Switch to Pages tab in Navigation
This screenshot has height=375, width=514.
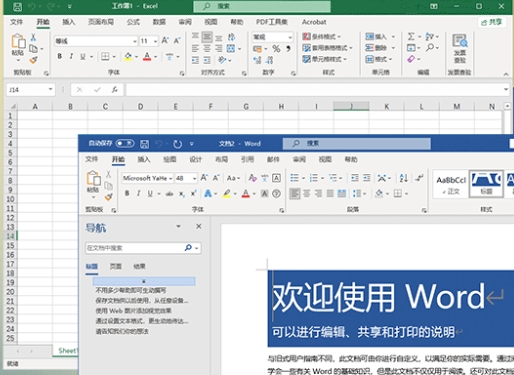point(116,266)
